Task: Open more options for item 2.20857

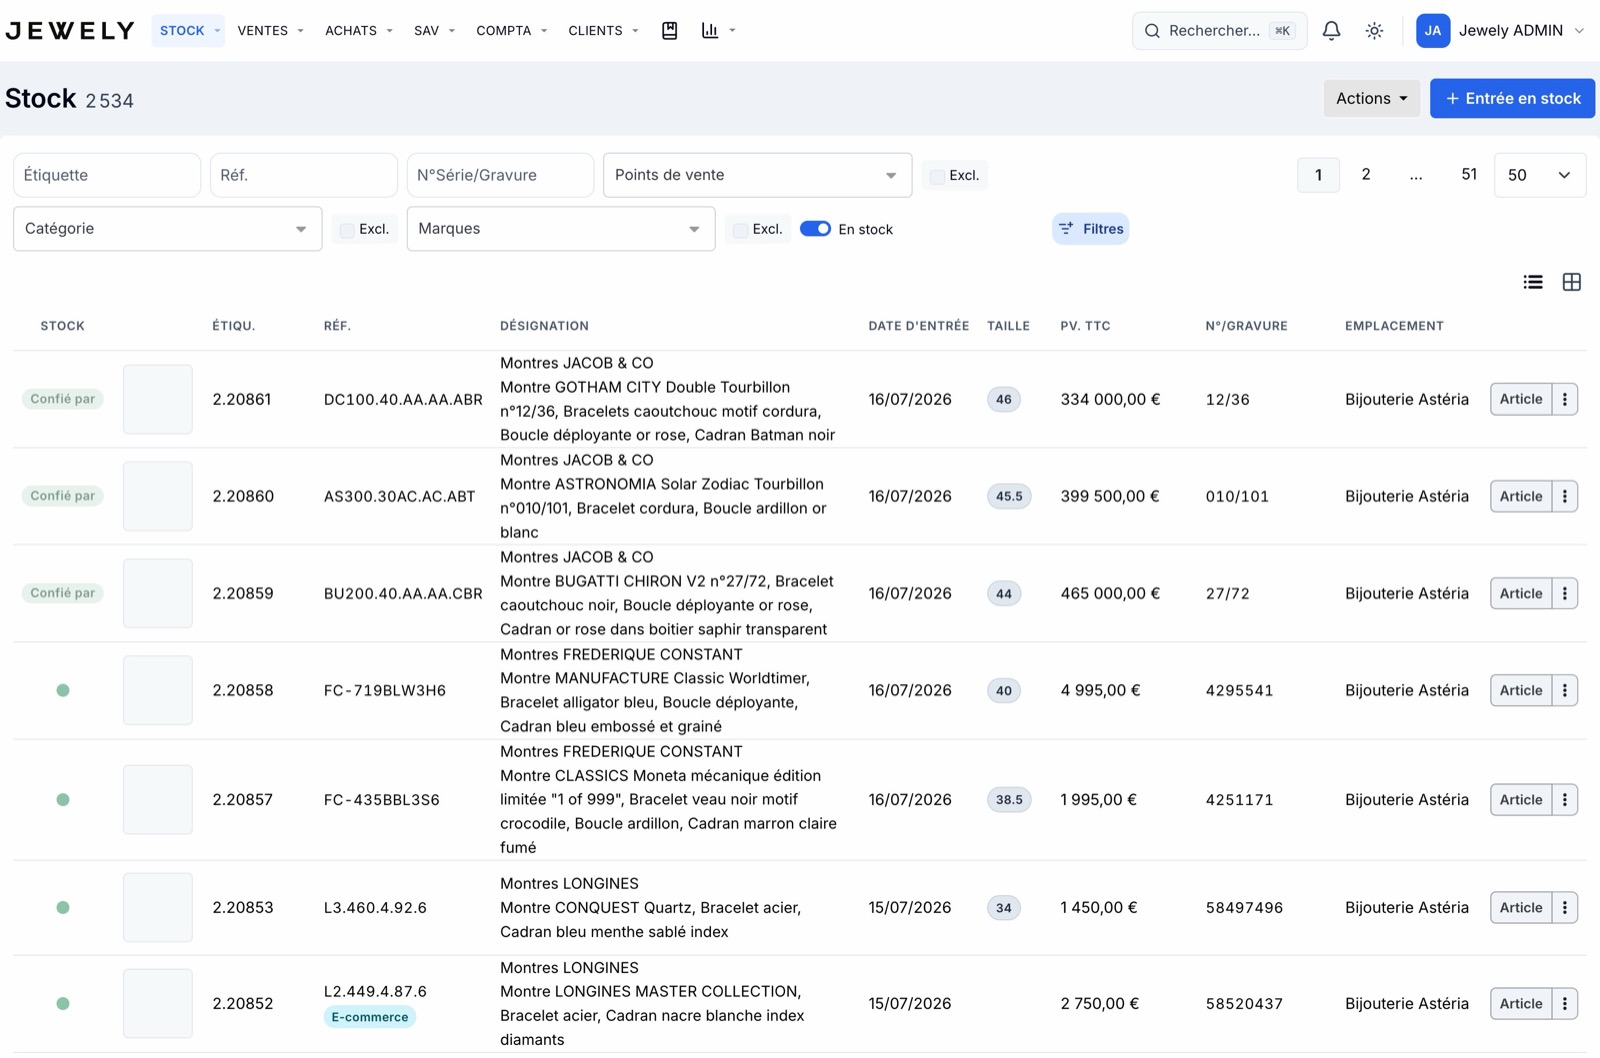Action: point(1565,799)
